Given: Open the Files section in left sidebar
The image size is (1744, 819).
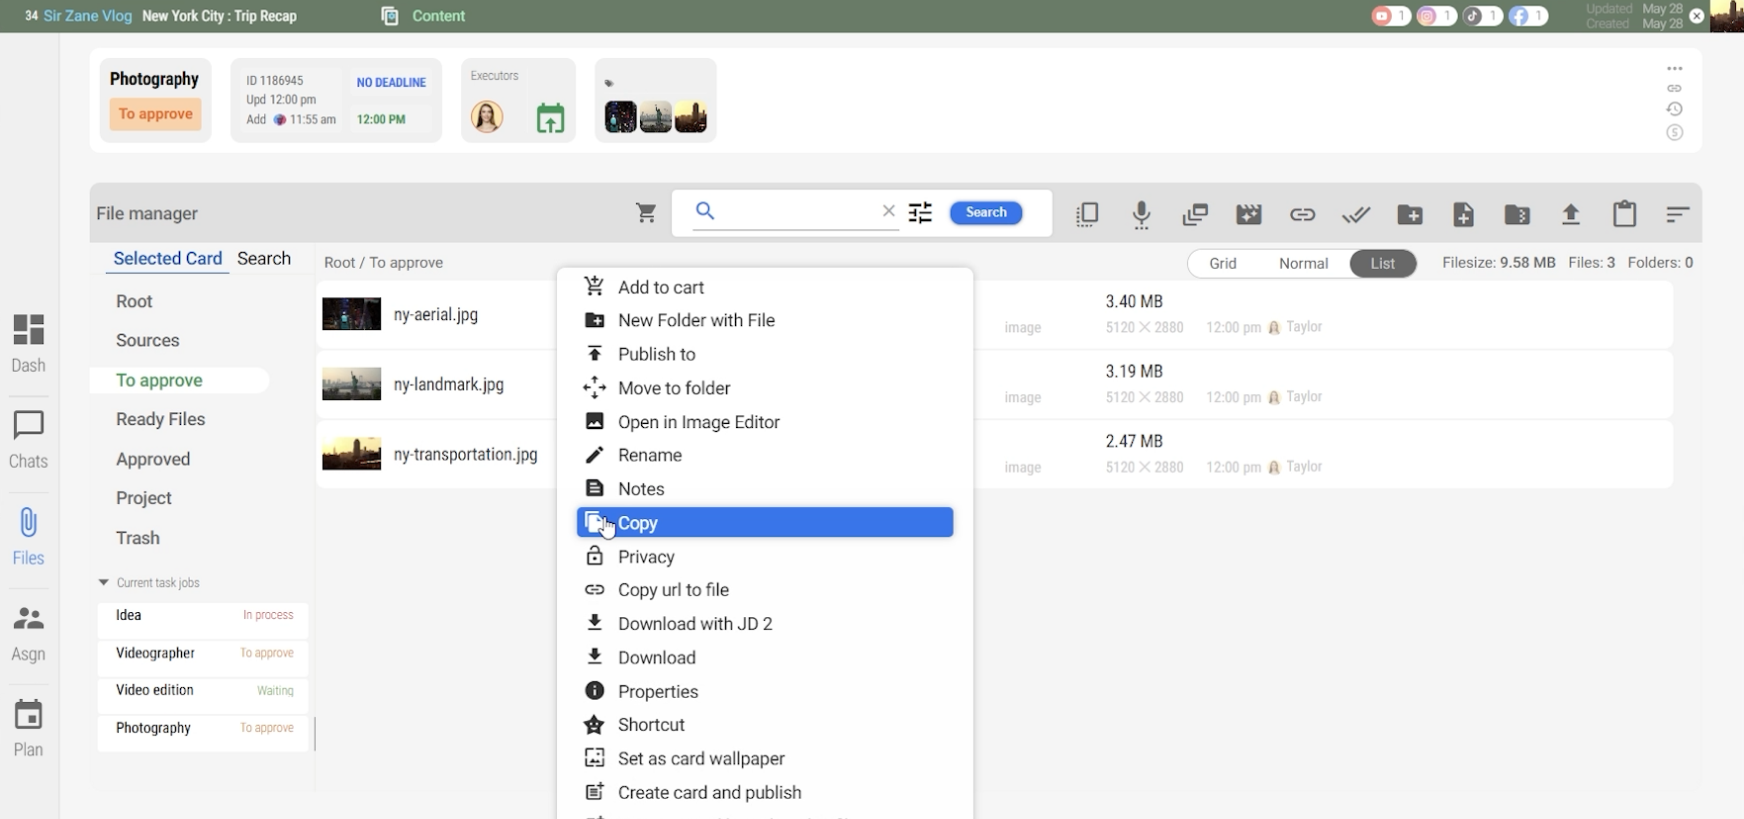Looking at the screenshot, I should coord(28,536).
